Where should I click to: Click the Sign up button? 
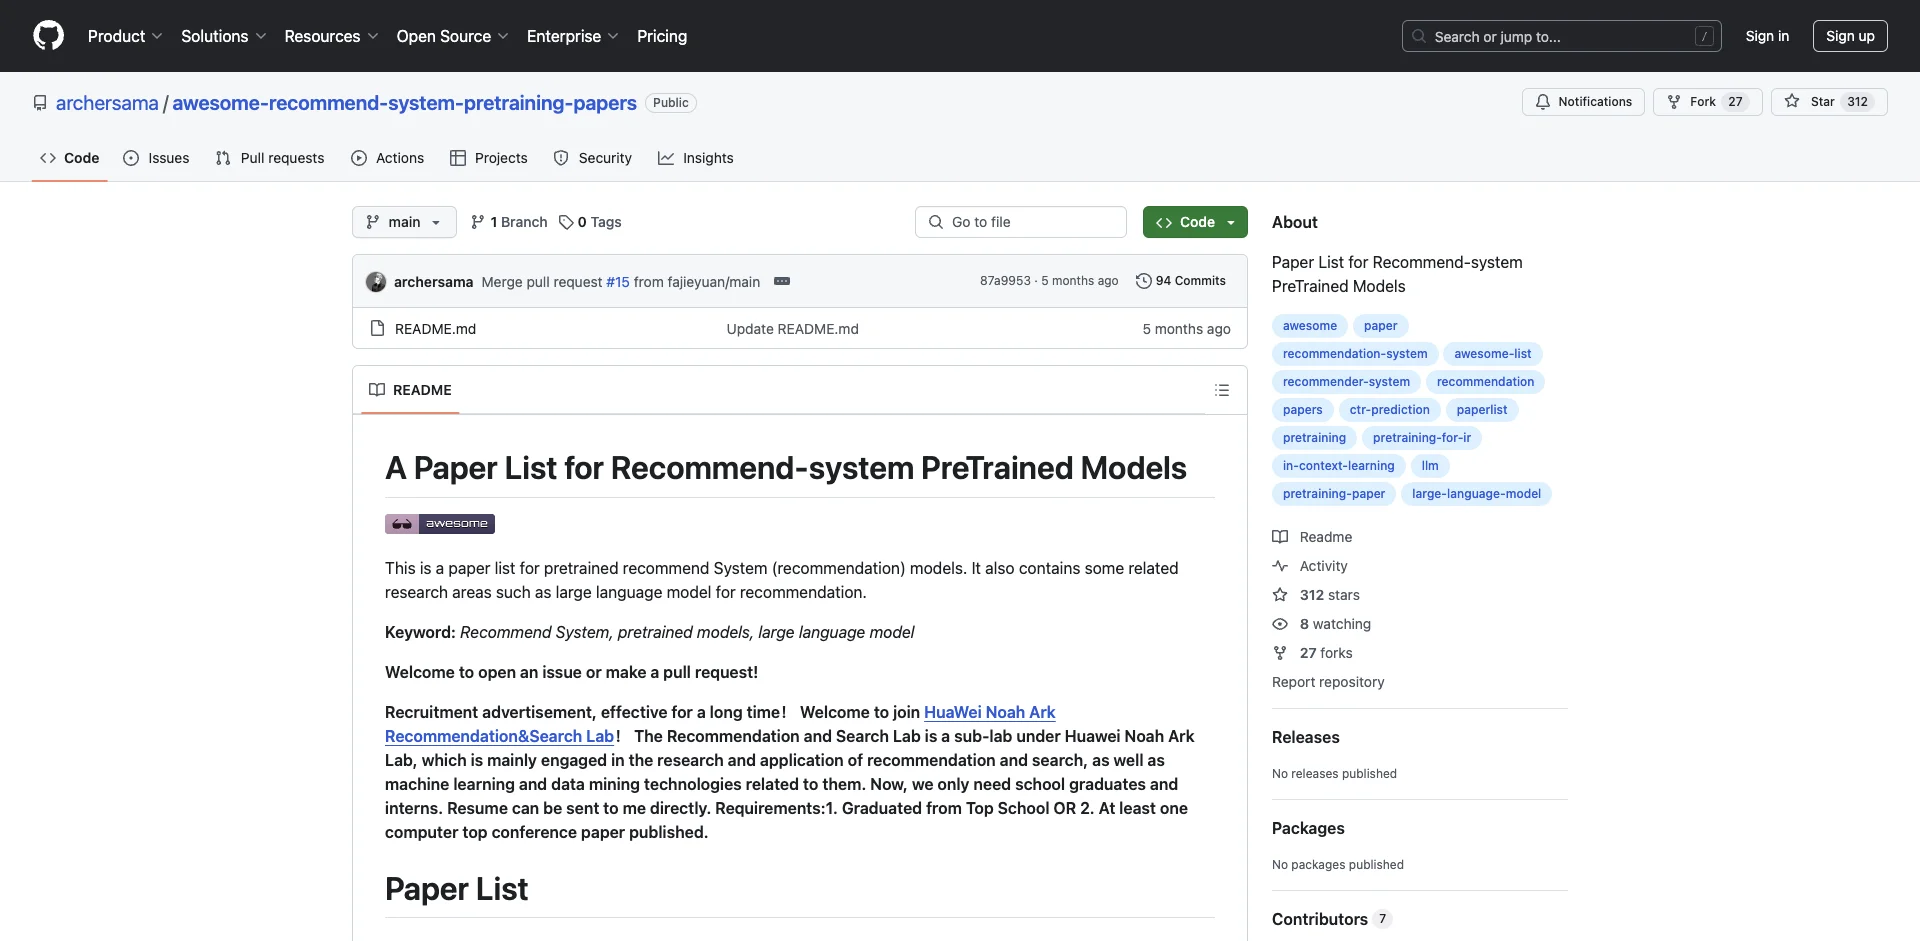pos(1850,36)
